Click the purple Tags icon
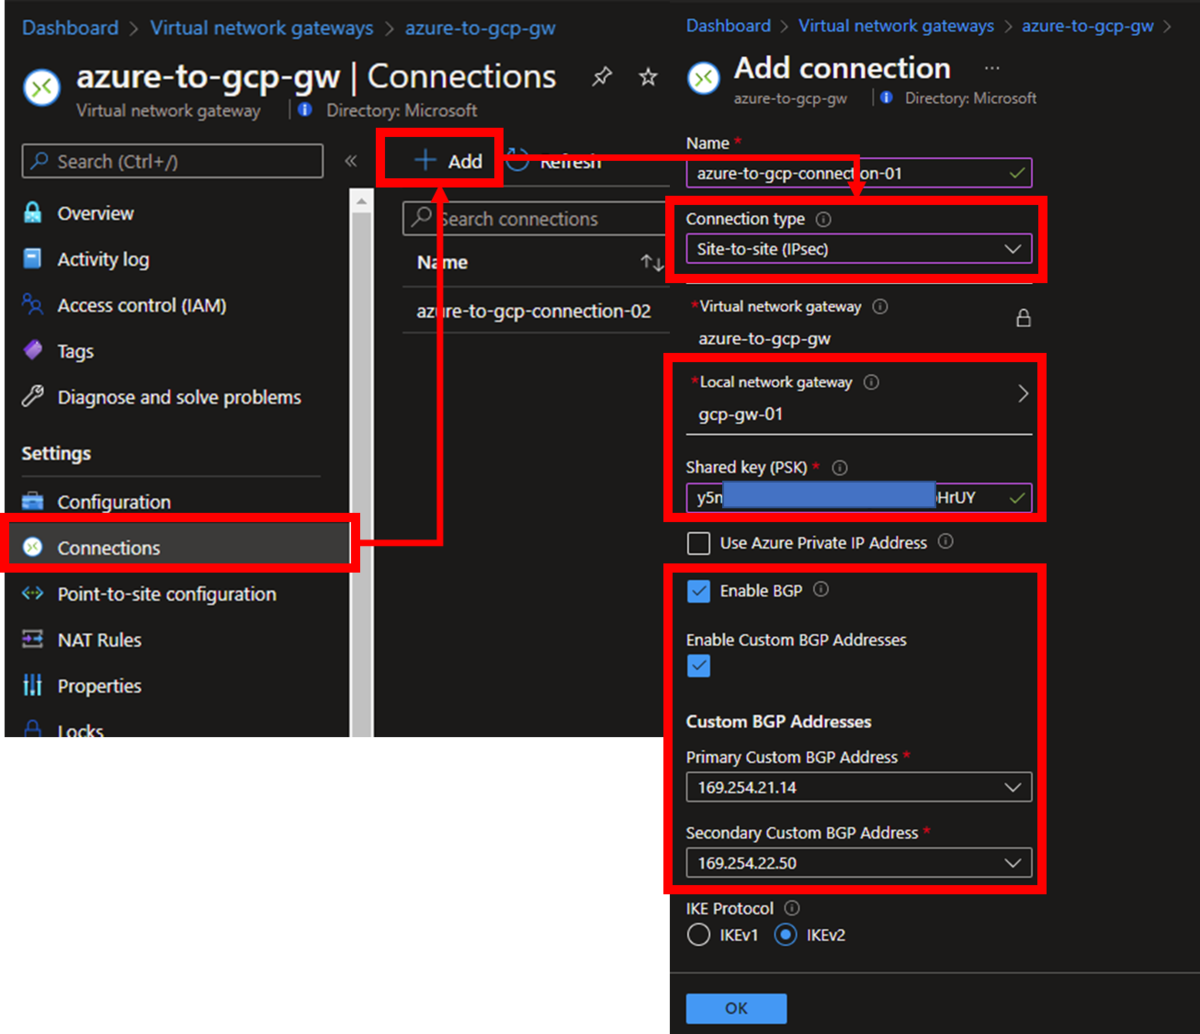This screenshot has height=1034, width=1200. (33, 351)
